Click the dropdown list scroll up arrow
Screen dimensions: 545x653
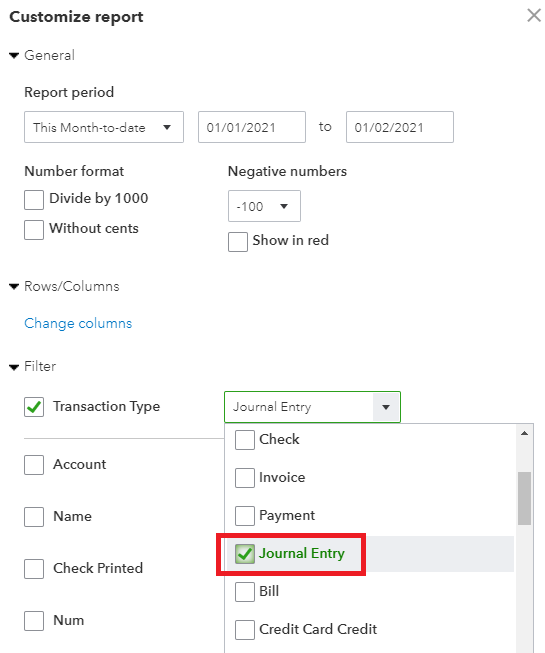tap(524, 434)
